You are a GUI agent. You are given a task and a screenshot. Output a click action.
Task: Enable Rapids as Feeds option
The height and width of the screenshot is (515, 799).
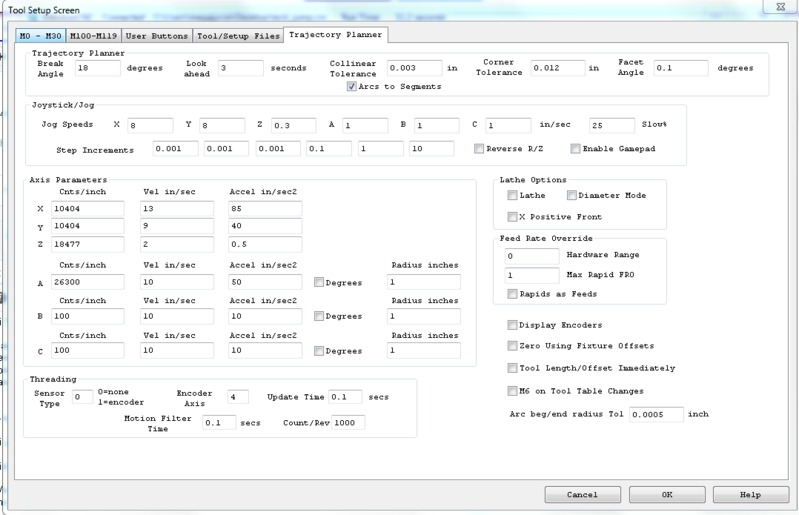click(x=513, y=294)
